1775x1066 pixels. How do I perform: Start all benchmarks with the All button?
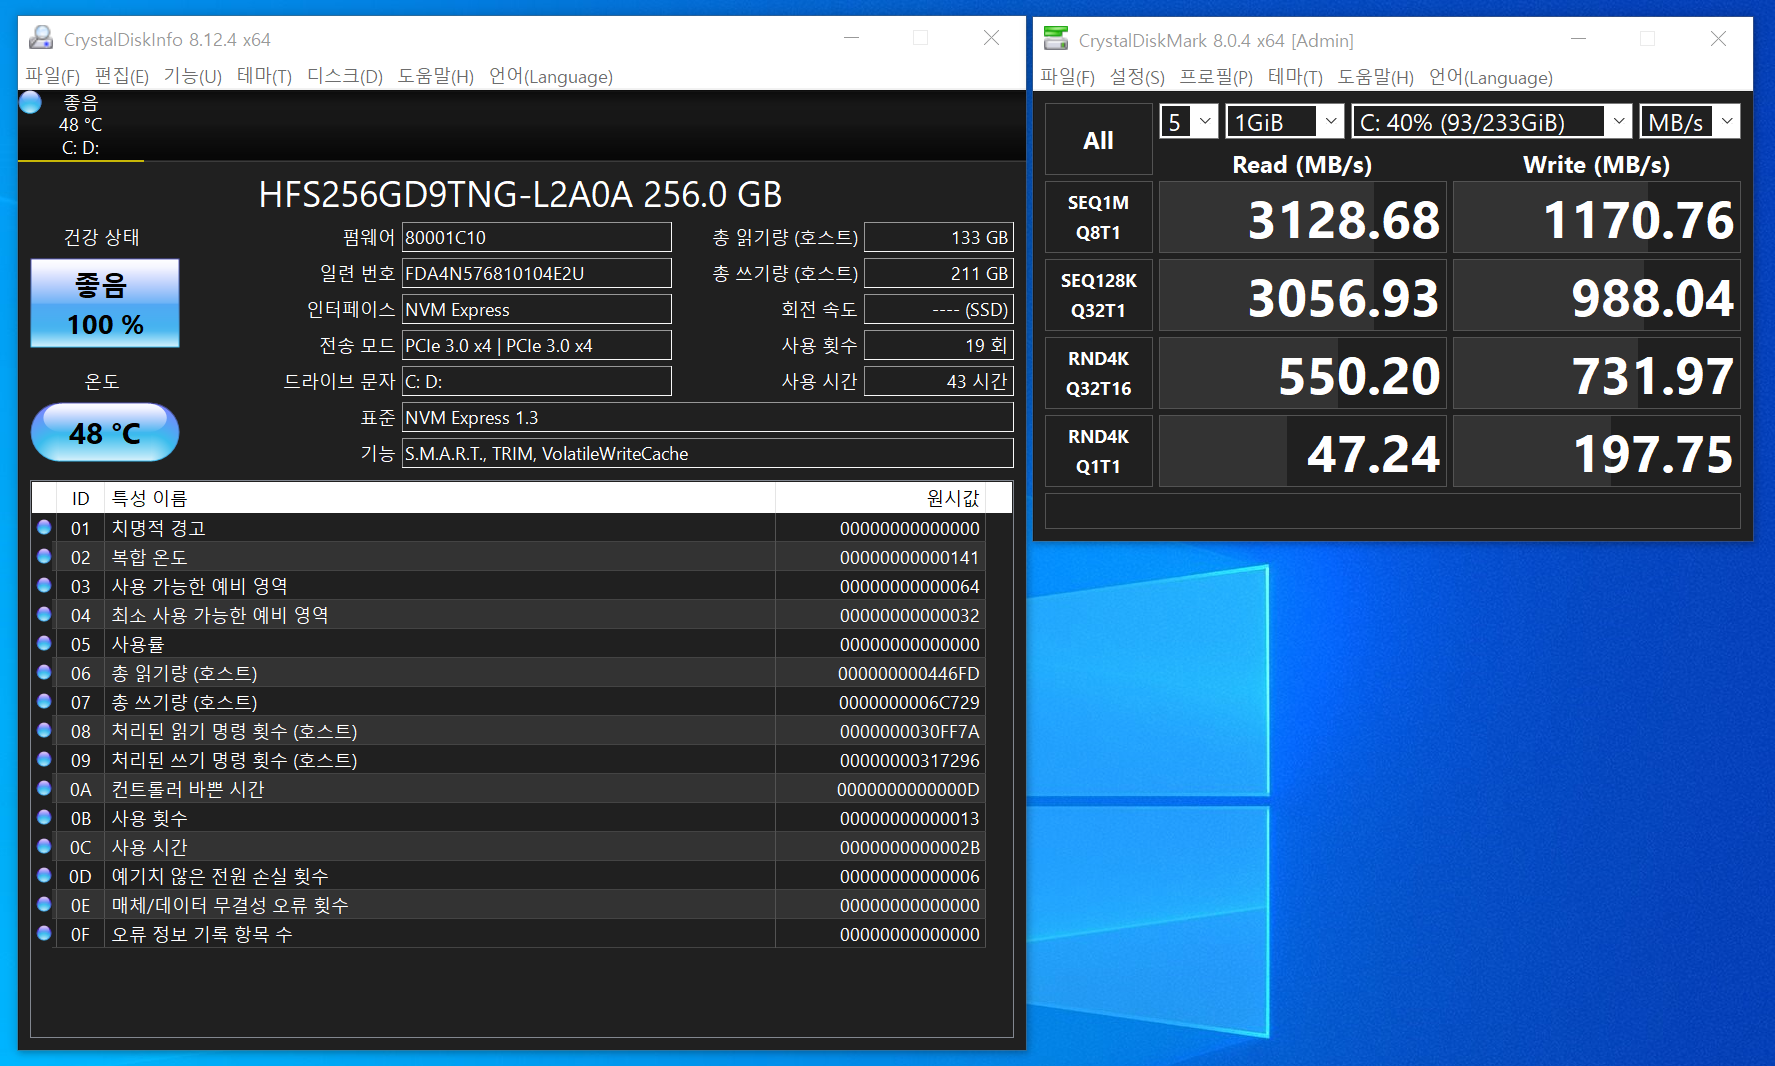click(1098, 140)
